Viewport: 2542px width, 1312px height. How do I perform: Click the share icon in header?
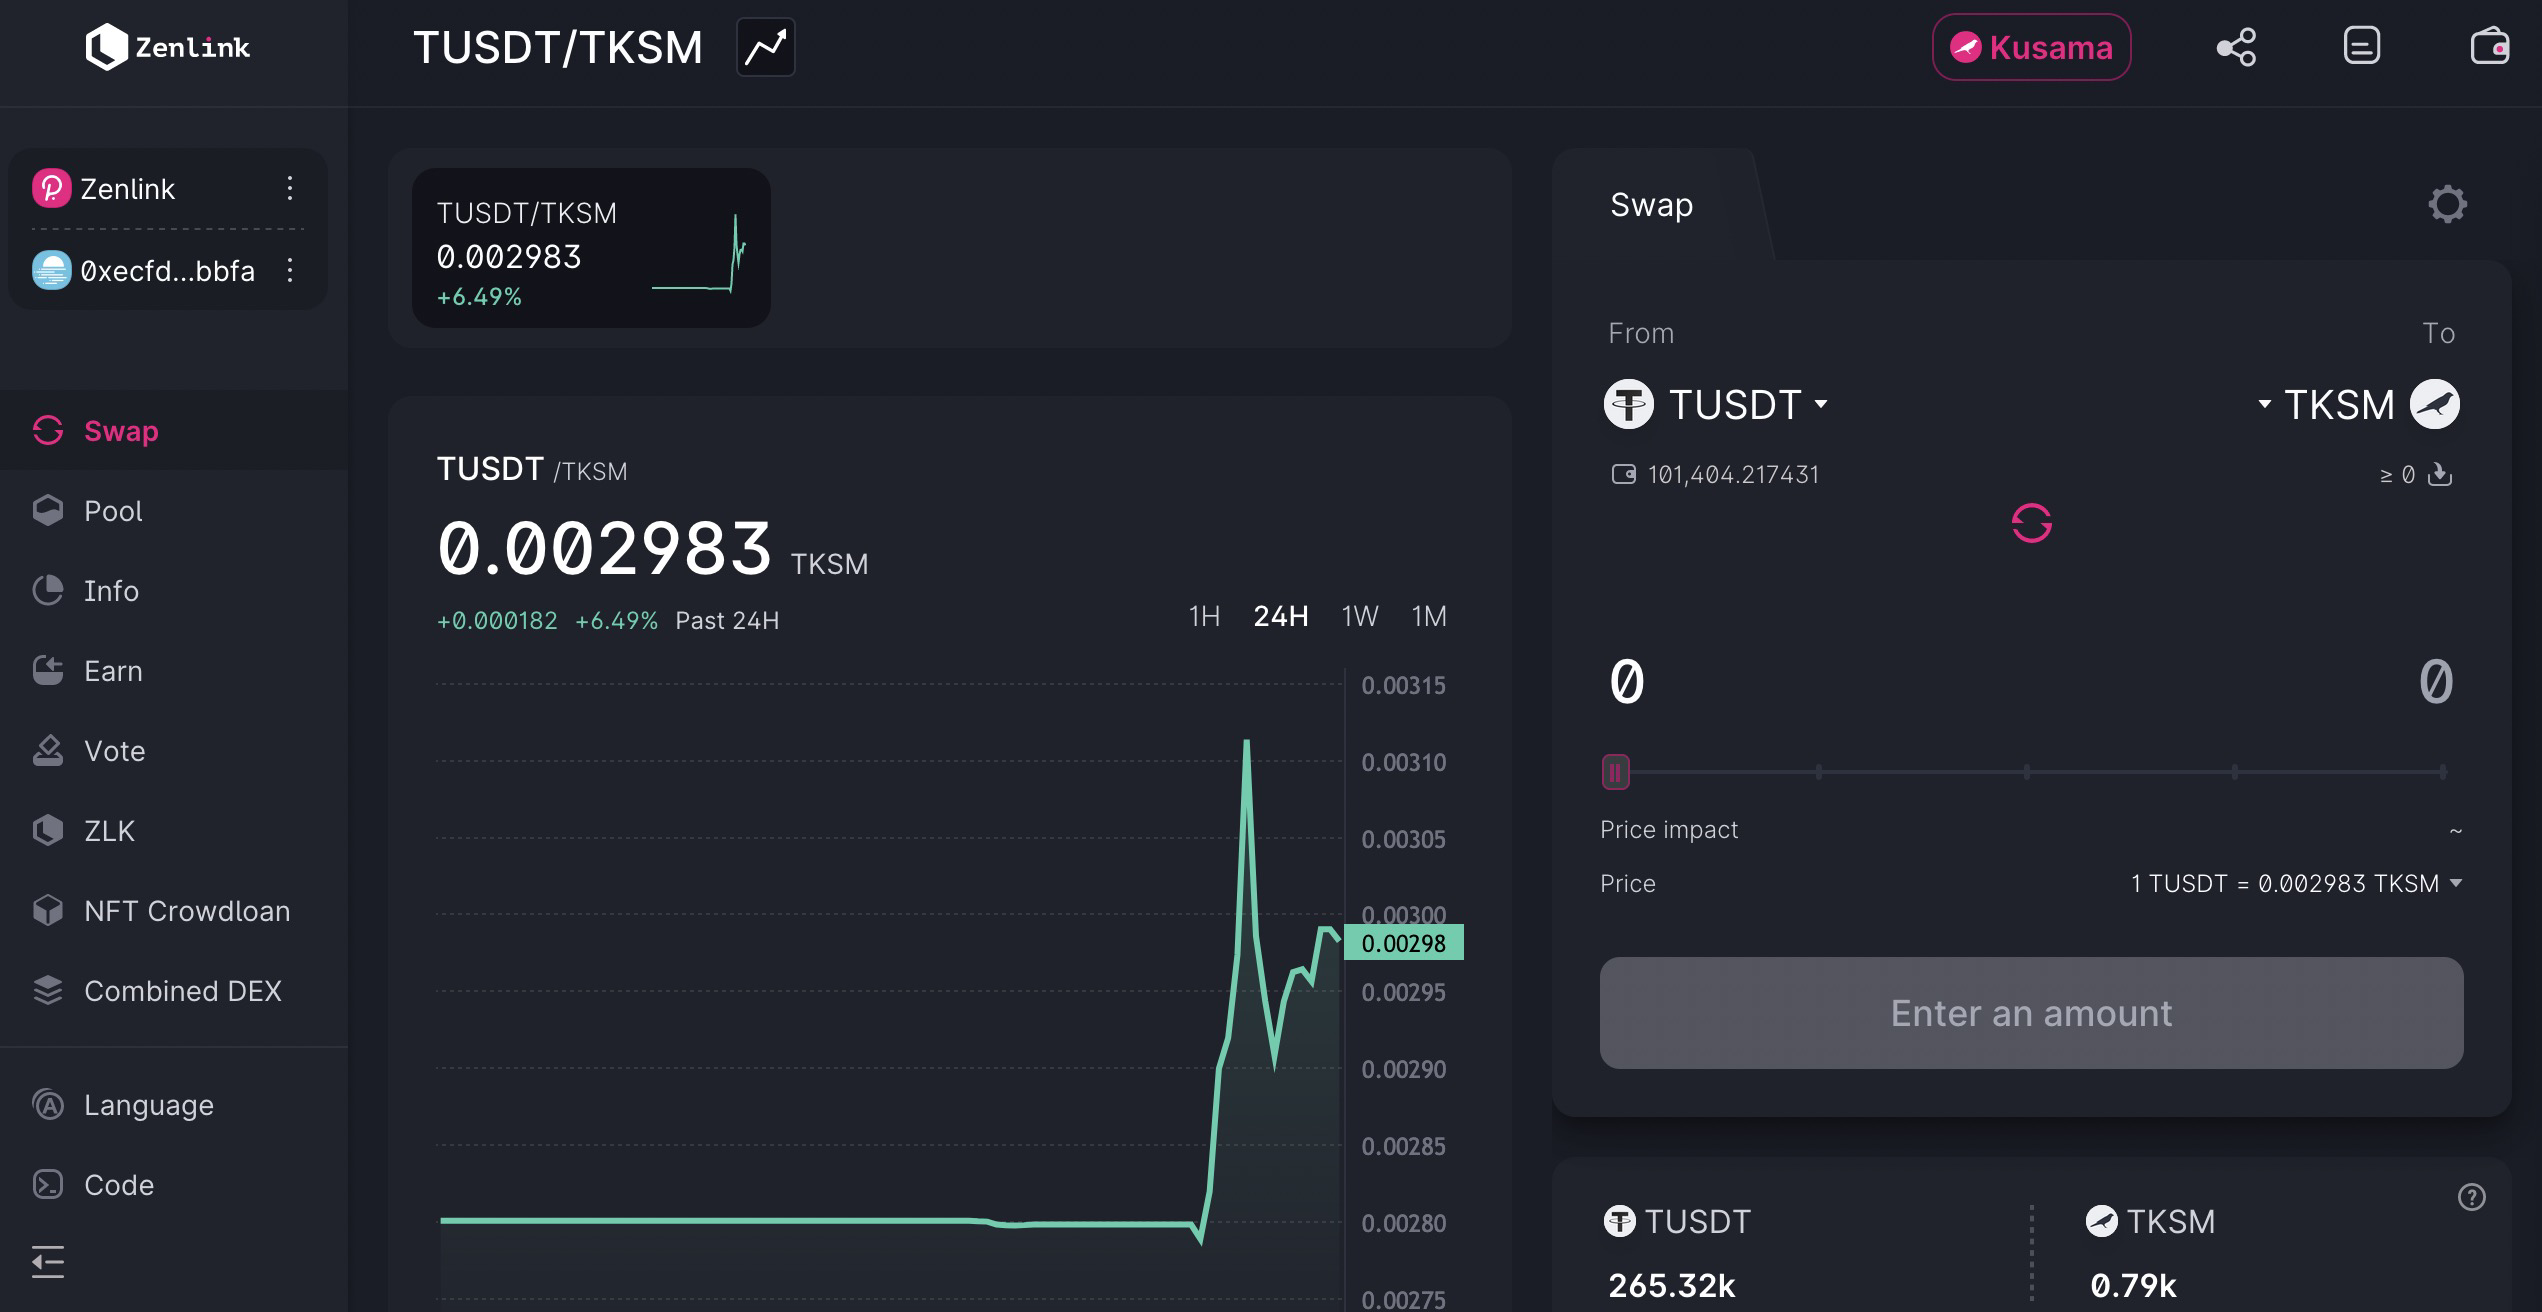tap(2236, 47)
